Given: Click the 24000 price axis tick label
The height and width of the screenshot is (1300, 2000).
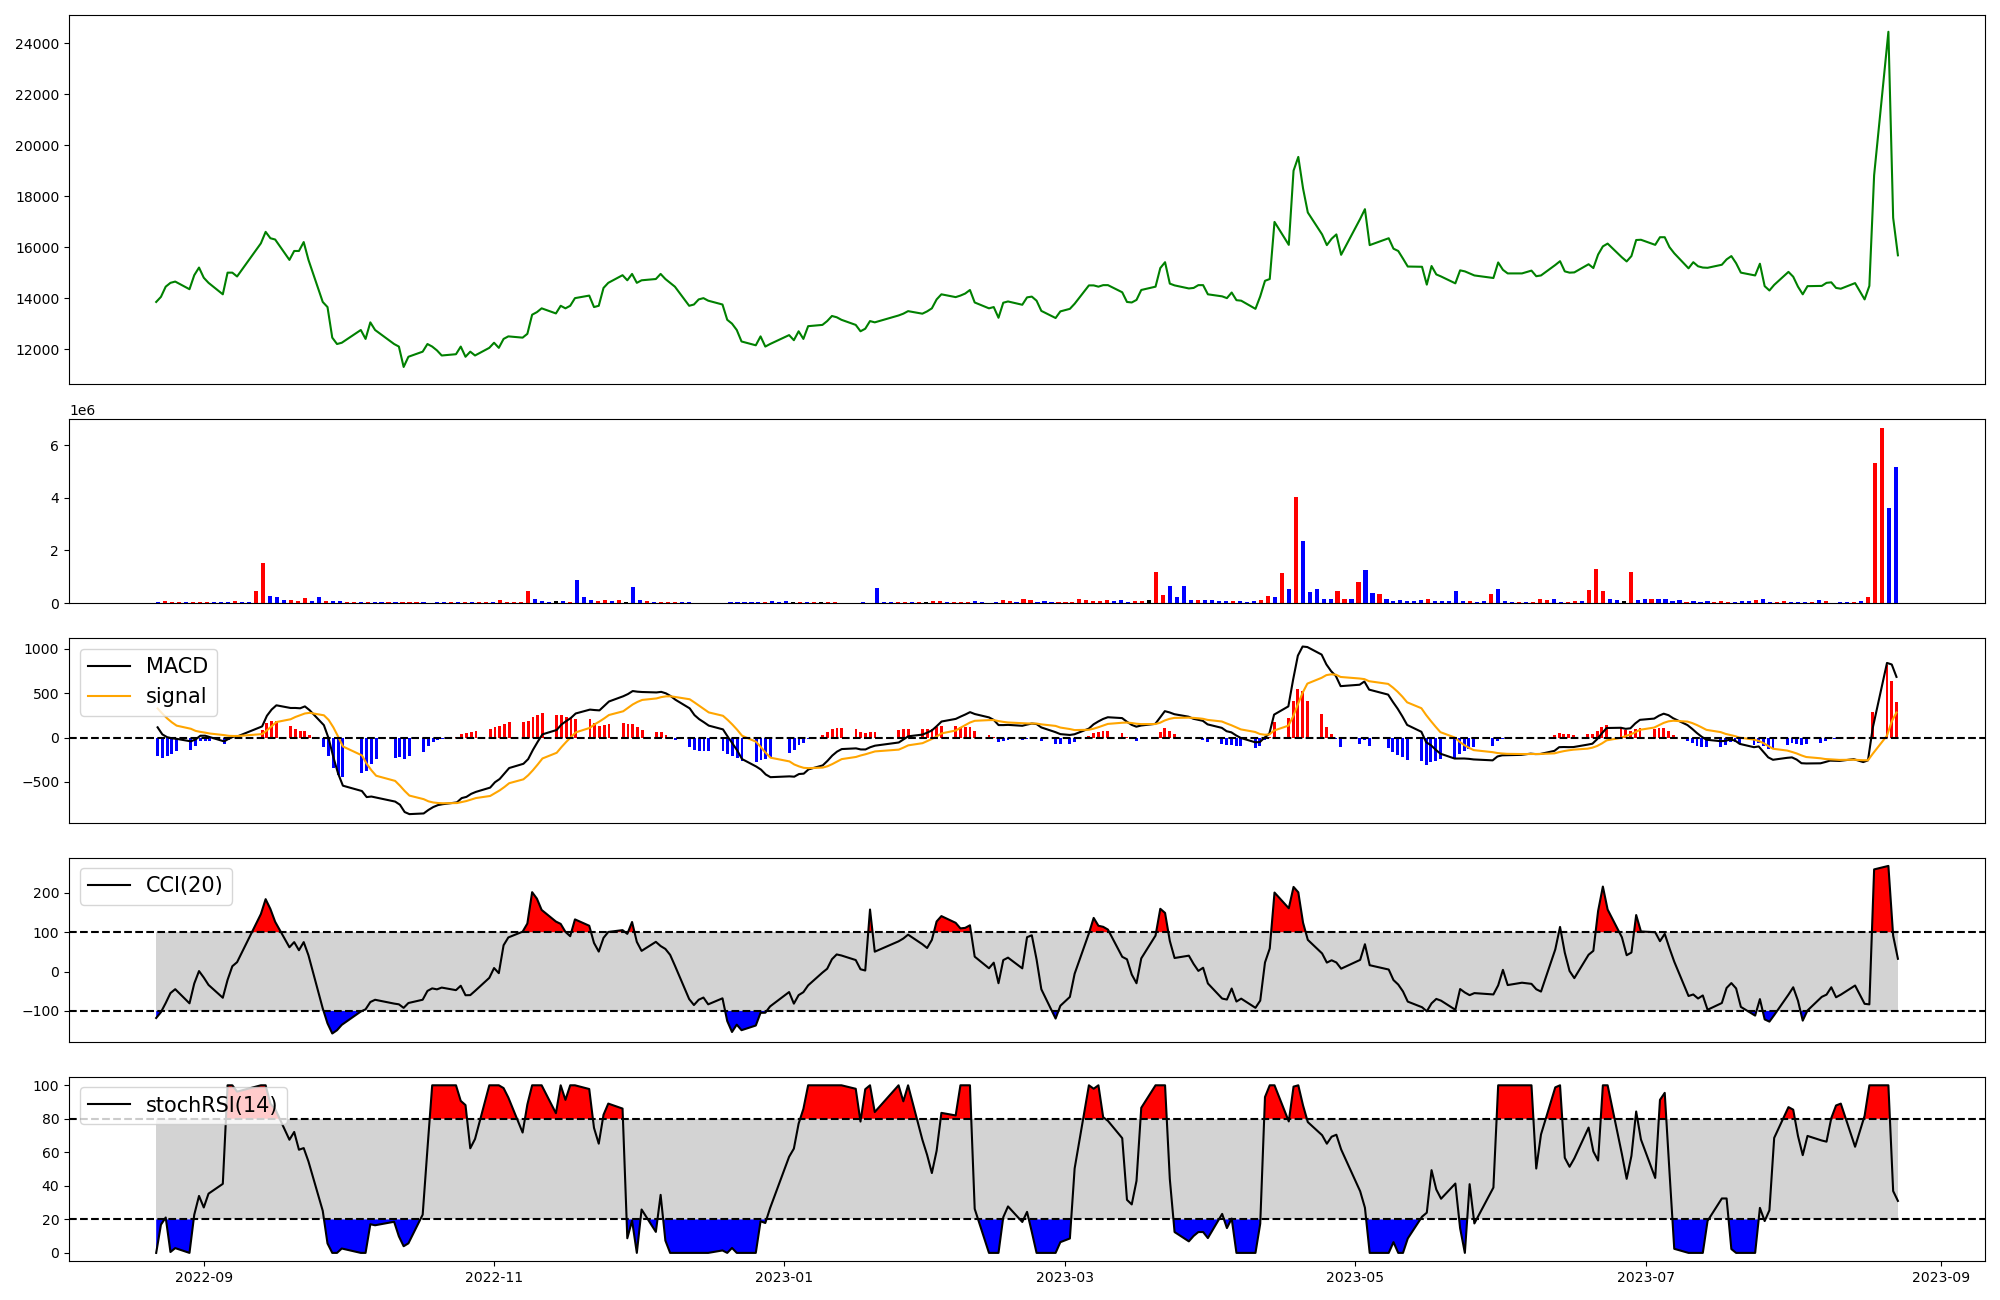Looking at the screenshot, I should pyautogui.click(x=36, y=44).
